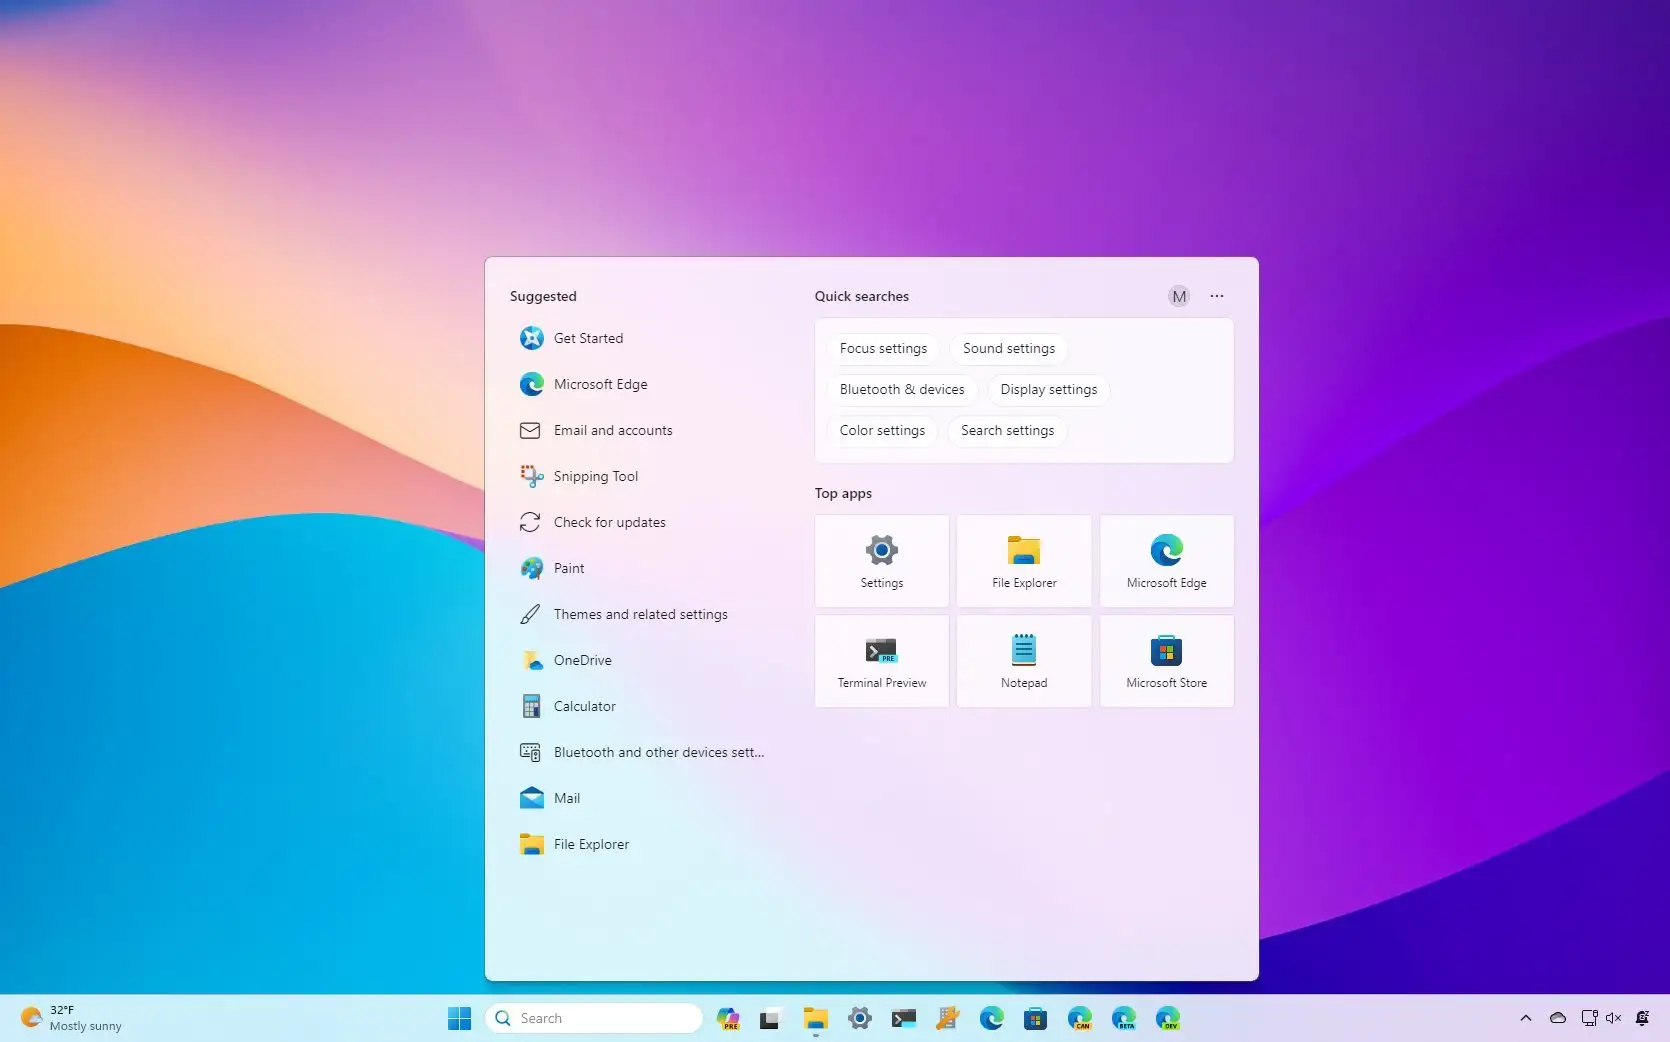
Task: Open OneDrive from Suggested list
Action: (x=640, y=660)
